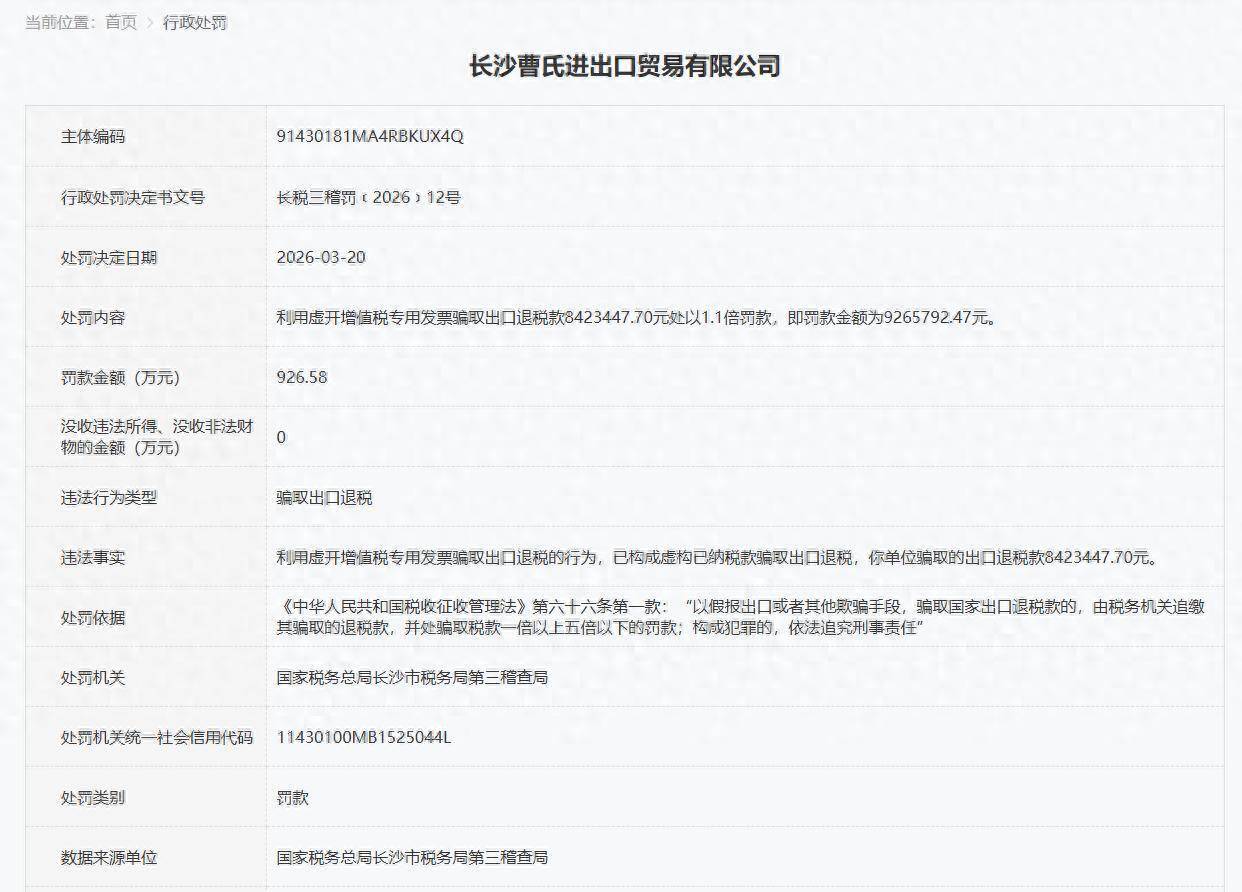Screen dimensions: 1242x892
Task: Click the violation type value 骗取出口退税
Action: coord(324,497)
